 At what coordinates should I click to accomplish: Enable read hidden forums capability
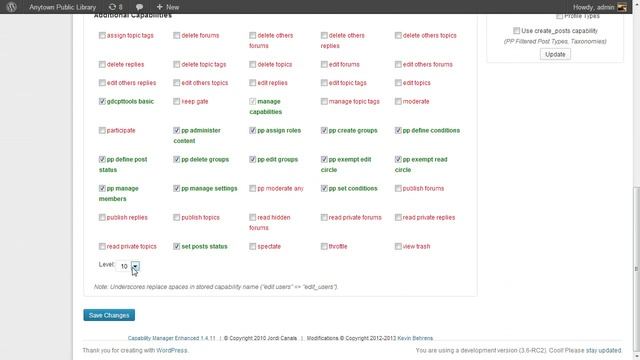pos(253,218)
